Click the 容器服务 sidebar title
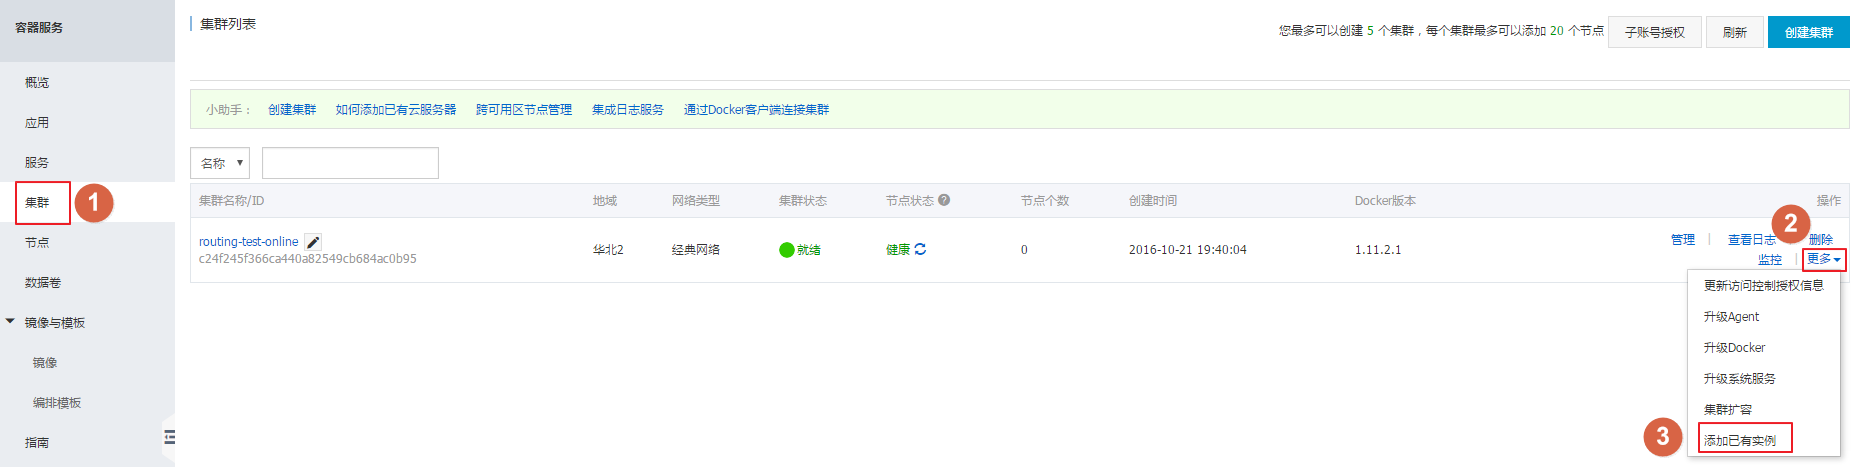Viewport: 1856px width, 467px height. [39, 27]
